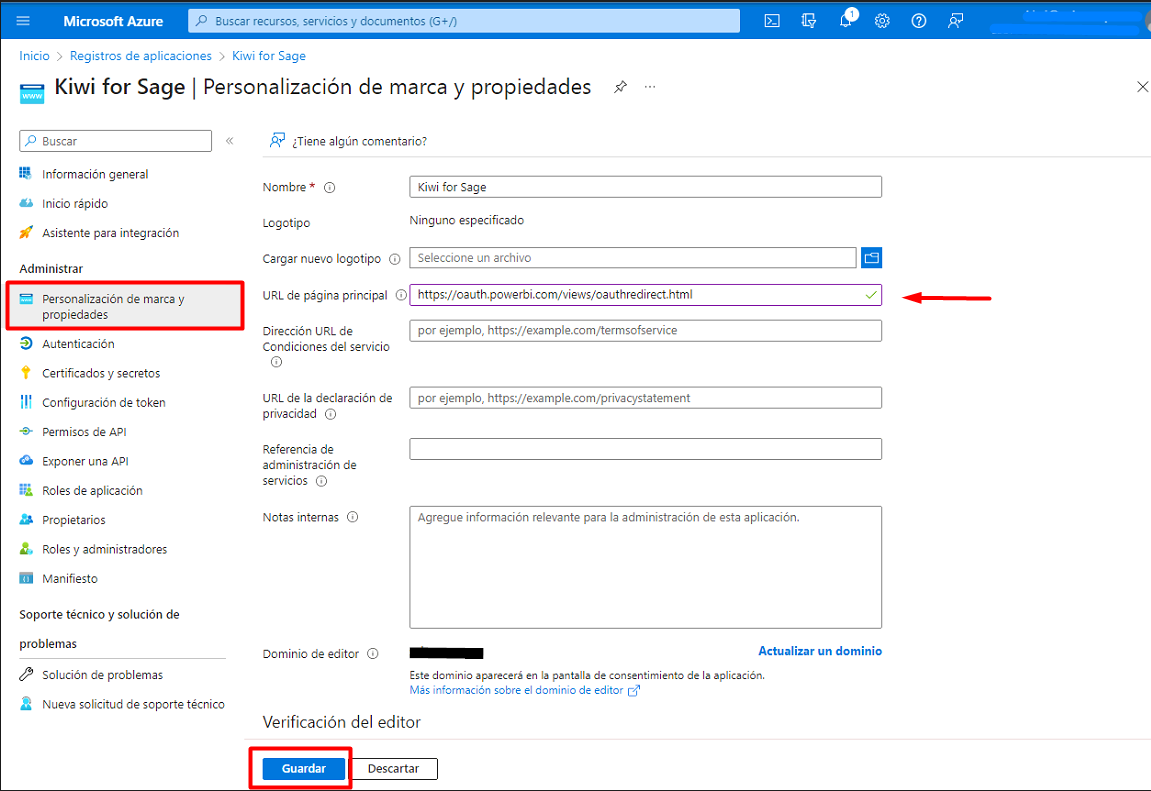
Task: Focus the sidebar Buscar field
Action: pyautogui.click(x=116, y=141)
